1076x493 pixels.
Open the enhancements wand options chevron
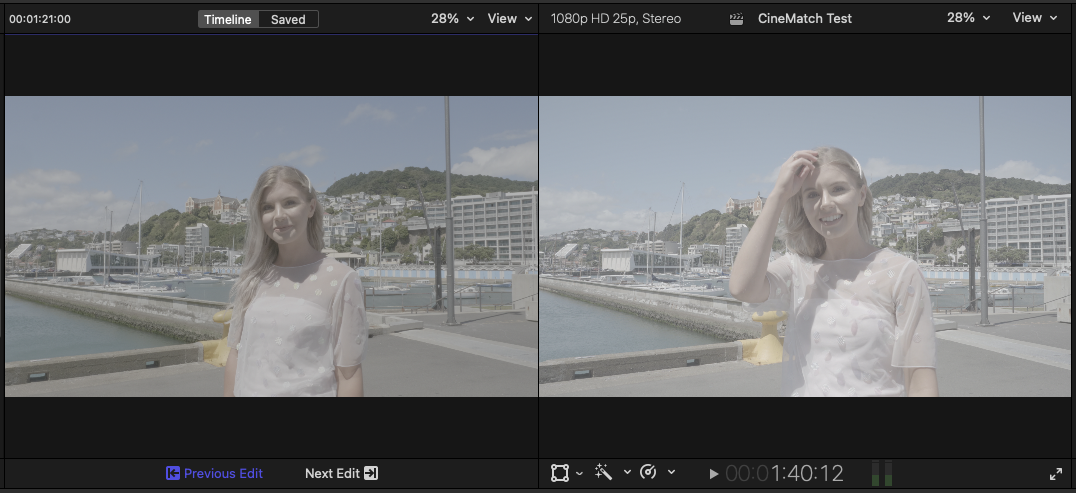click(x=627, y=473)
